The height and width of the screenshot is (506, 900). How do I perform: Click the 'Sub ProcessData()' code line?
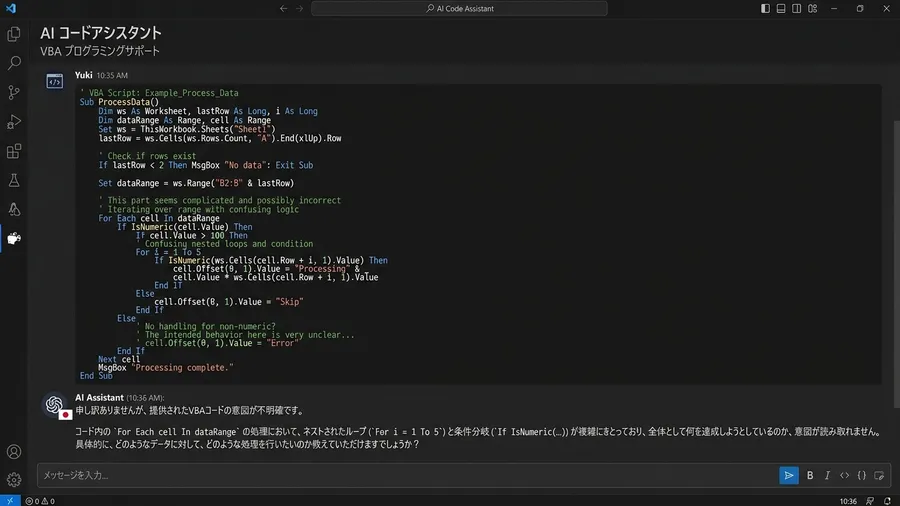[119, 102]
